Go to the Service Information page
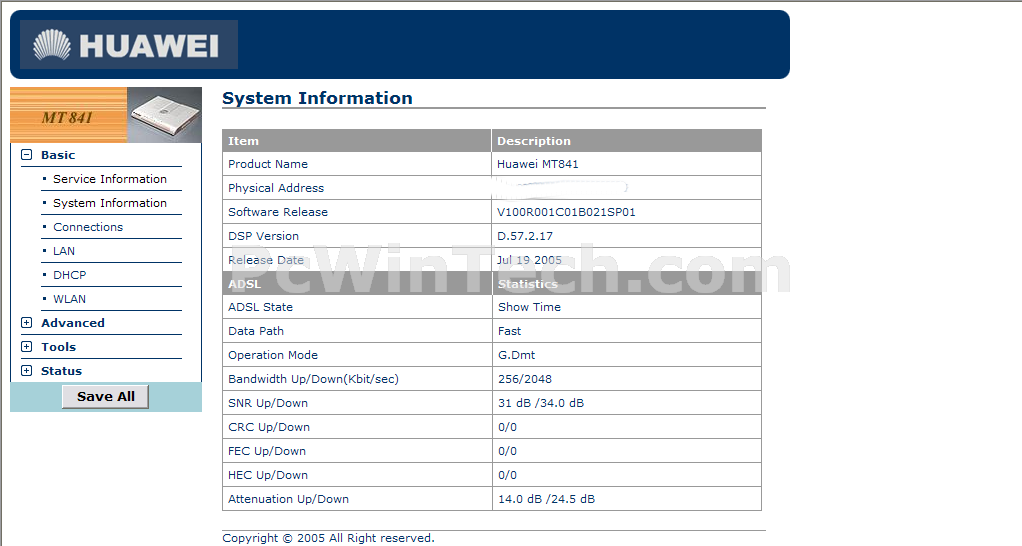 coord(110,179)
